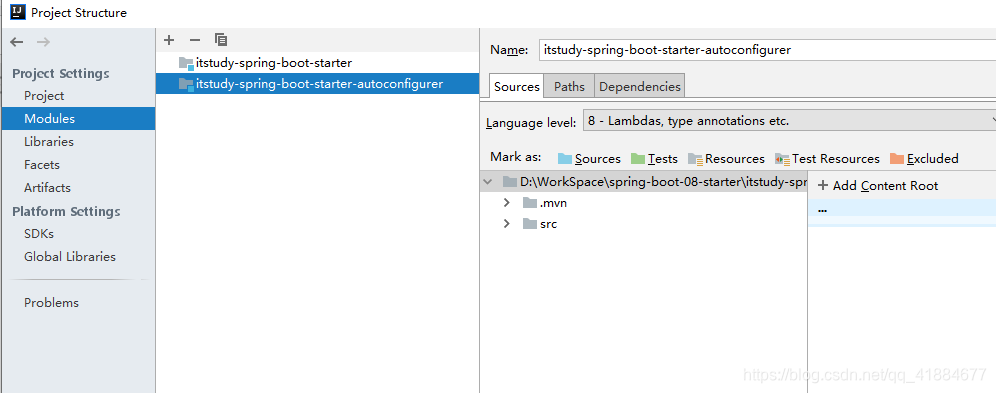Image resolution: width=996 pixels, height=393 pixels.
Task: Expand the src folder node
Action: tap(507, 224)
